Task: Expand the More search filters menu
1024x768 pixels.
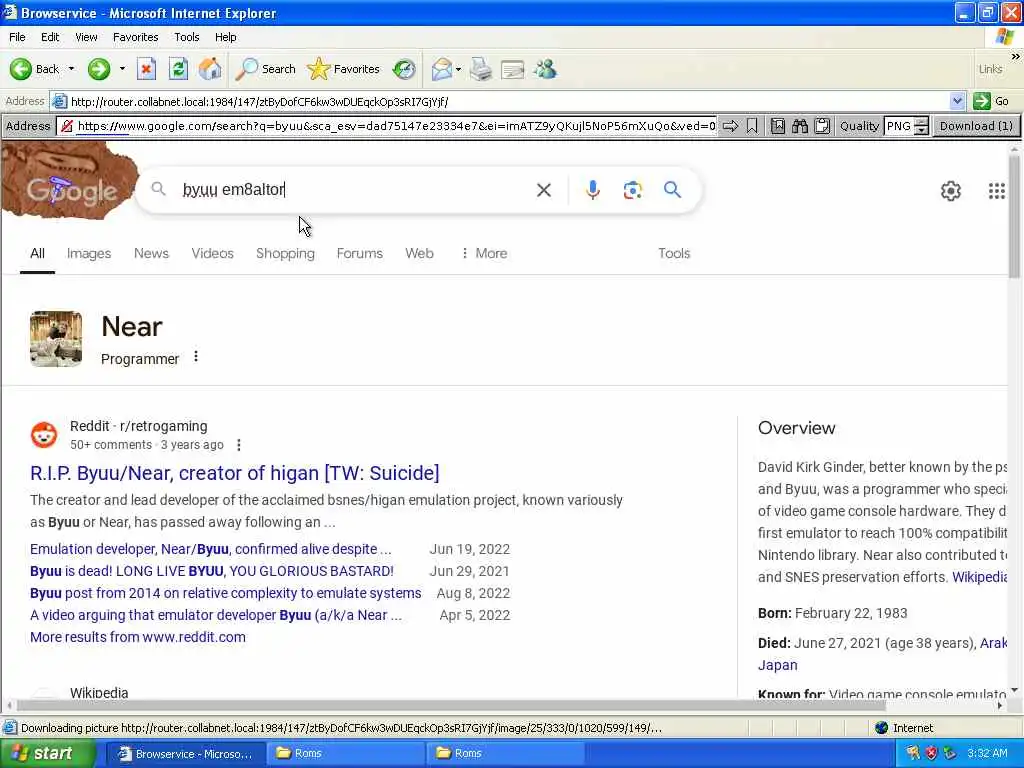Action: [484, 253]
